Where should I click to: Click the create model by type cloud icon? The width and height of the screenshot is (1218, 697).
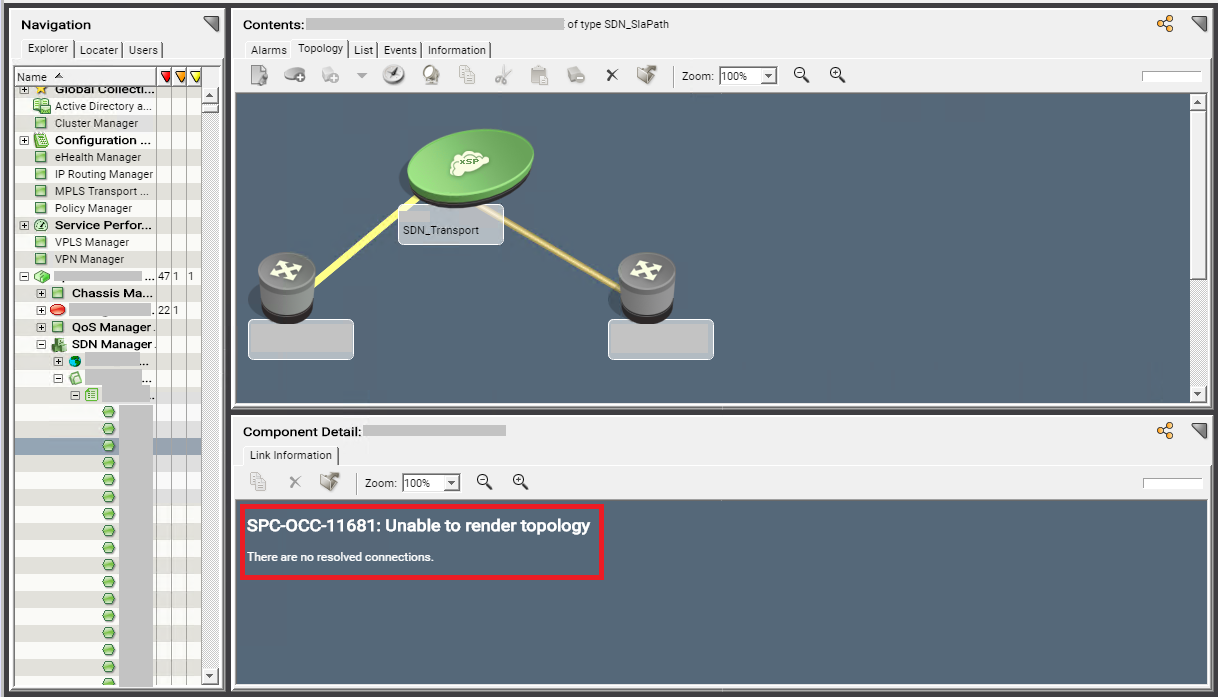pyautogui.click(x=295, y=75)
